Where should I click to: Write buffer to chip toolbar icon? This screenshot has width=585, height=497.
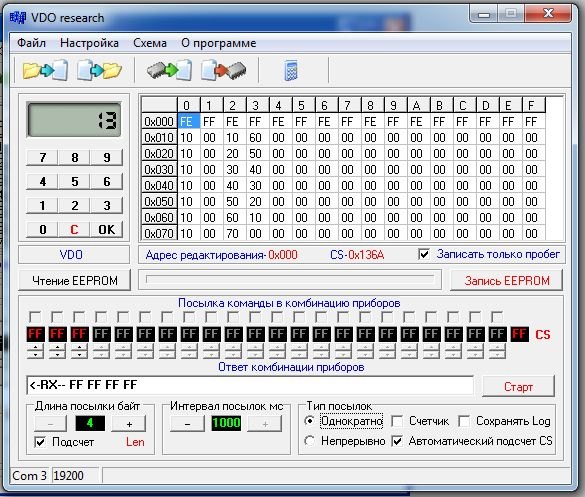pos(223,70)
